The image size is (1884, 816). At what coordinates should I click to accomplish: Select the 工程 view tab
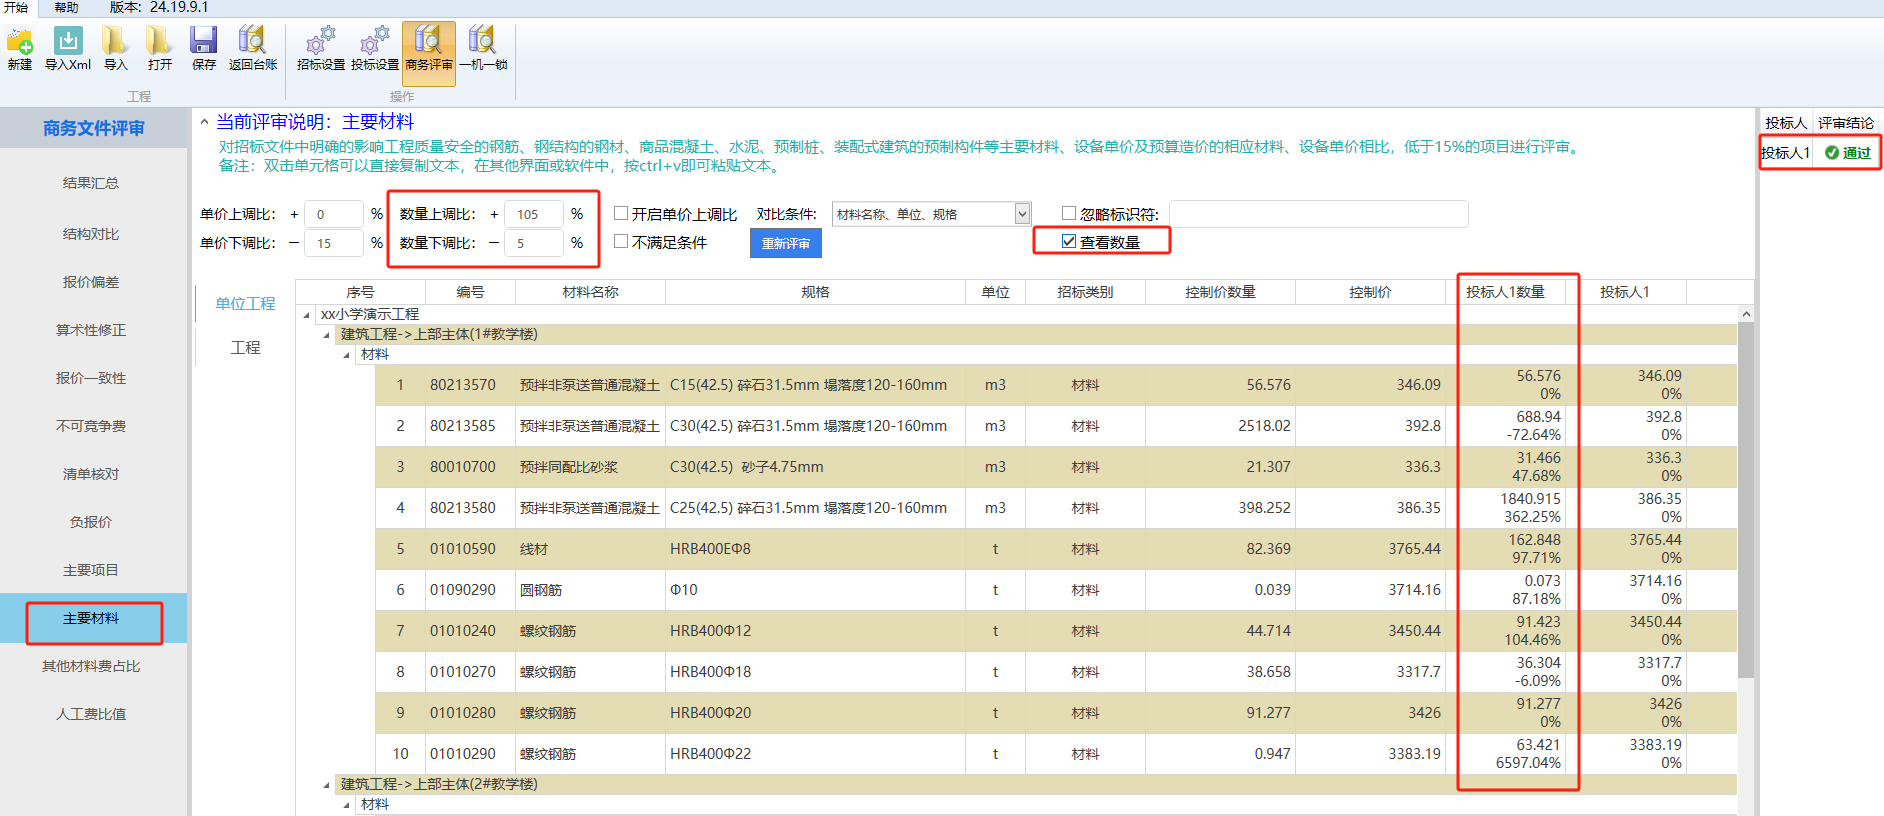coord(245,347)
